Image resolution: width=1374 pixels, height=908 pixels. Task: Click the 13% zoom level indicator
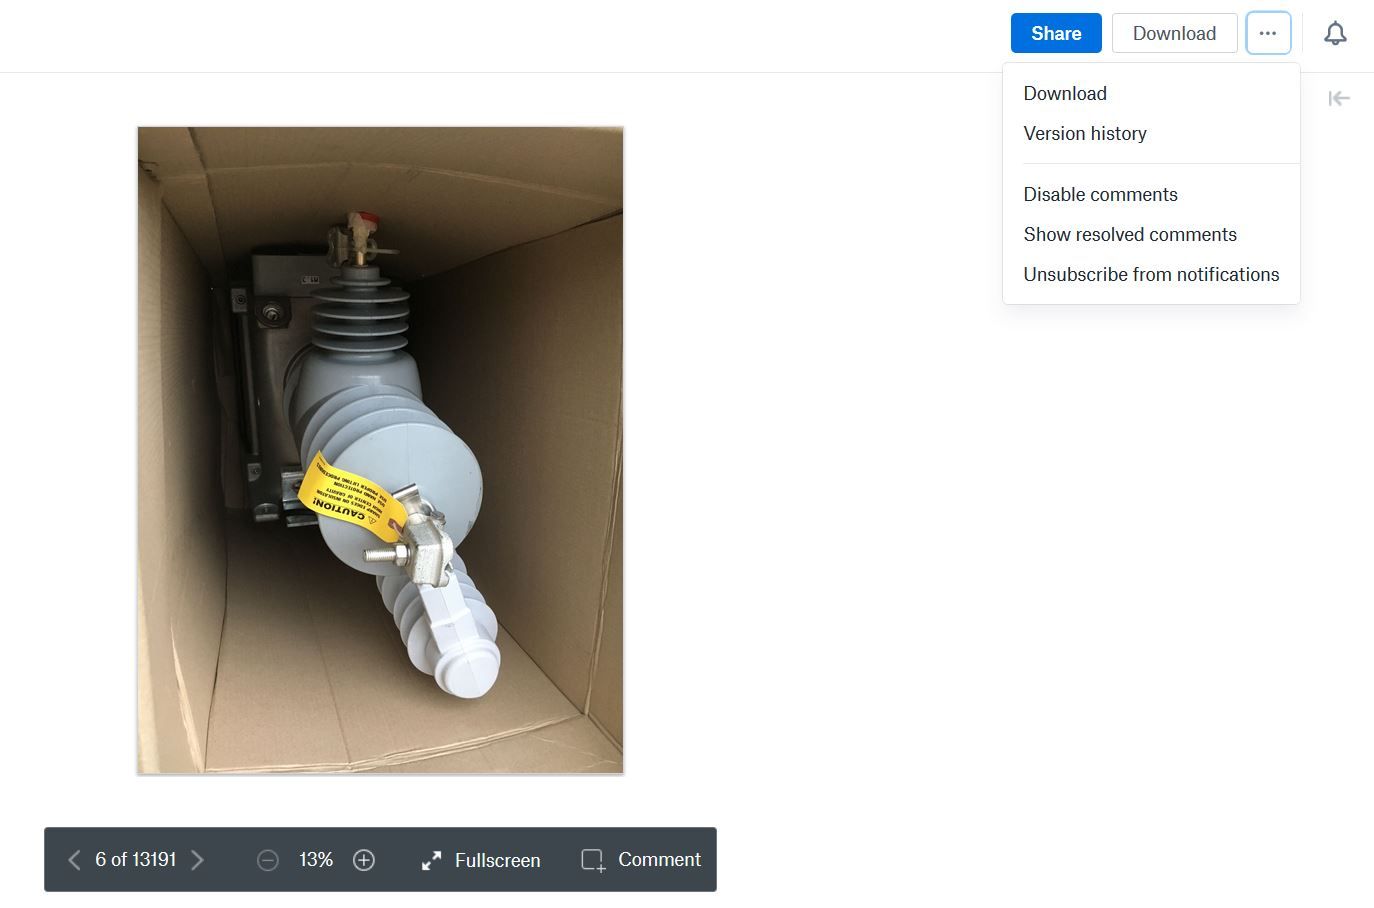(316, 860)
